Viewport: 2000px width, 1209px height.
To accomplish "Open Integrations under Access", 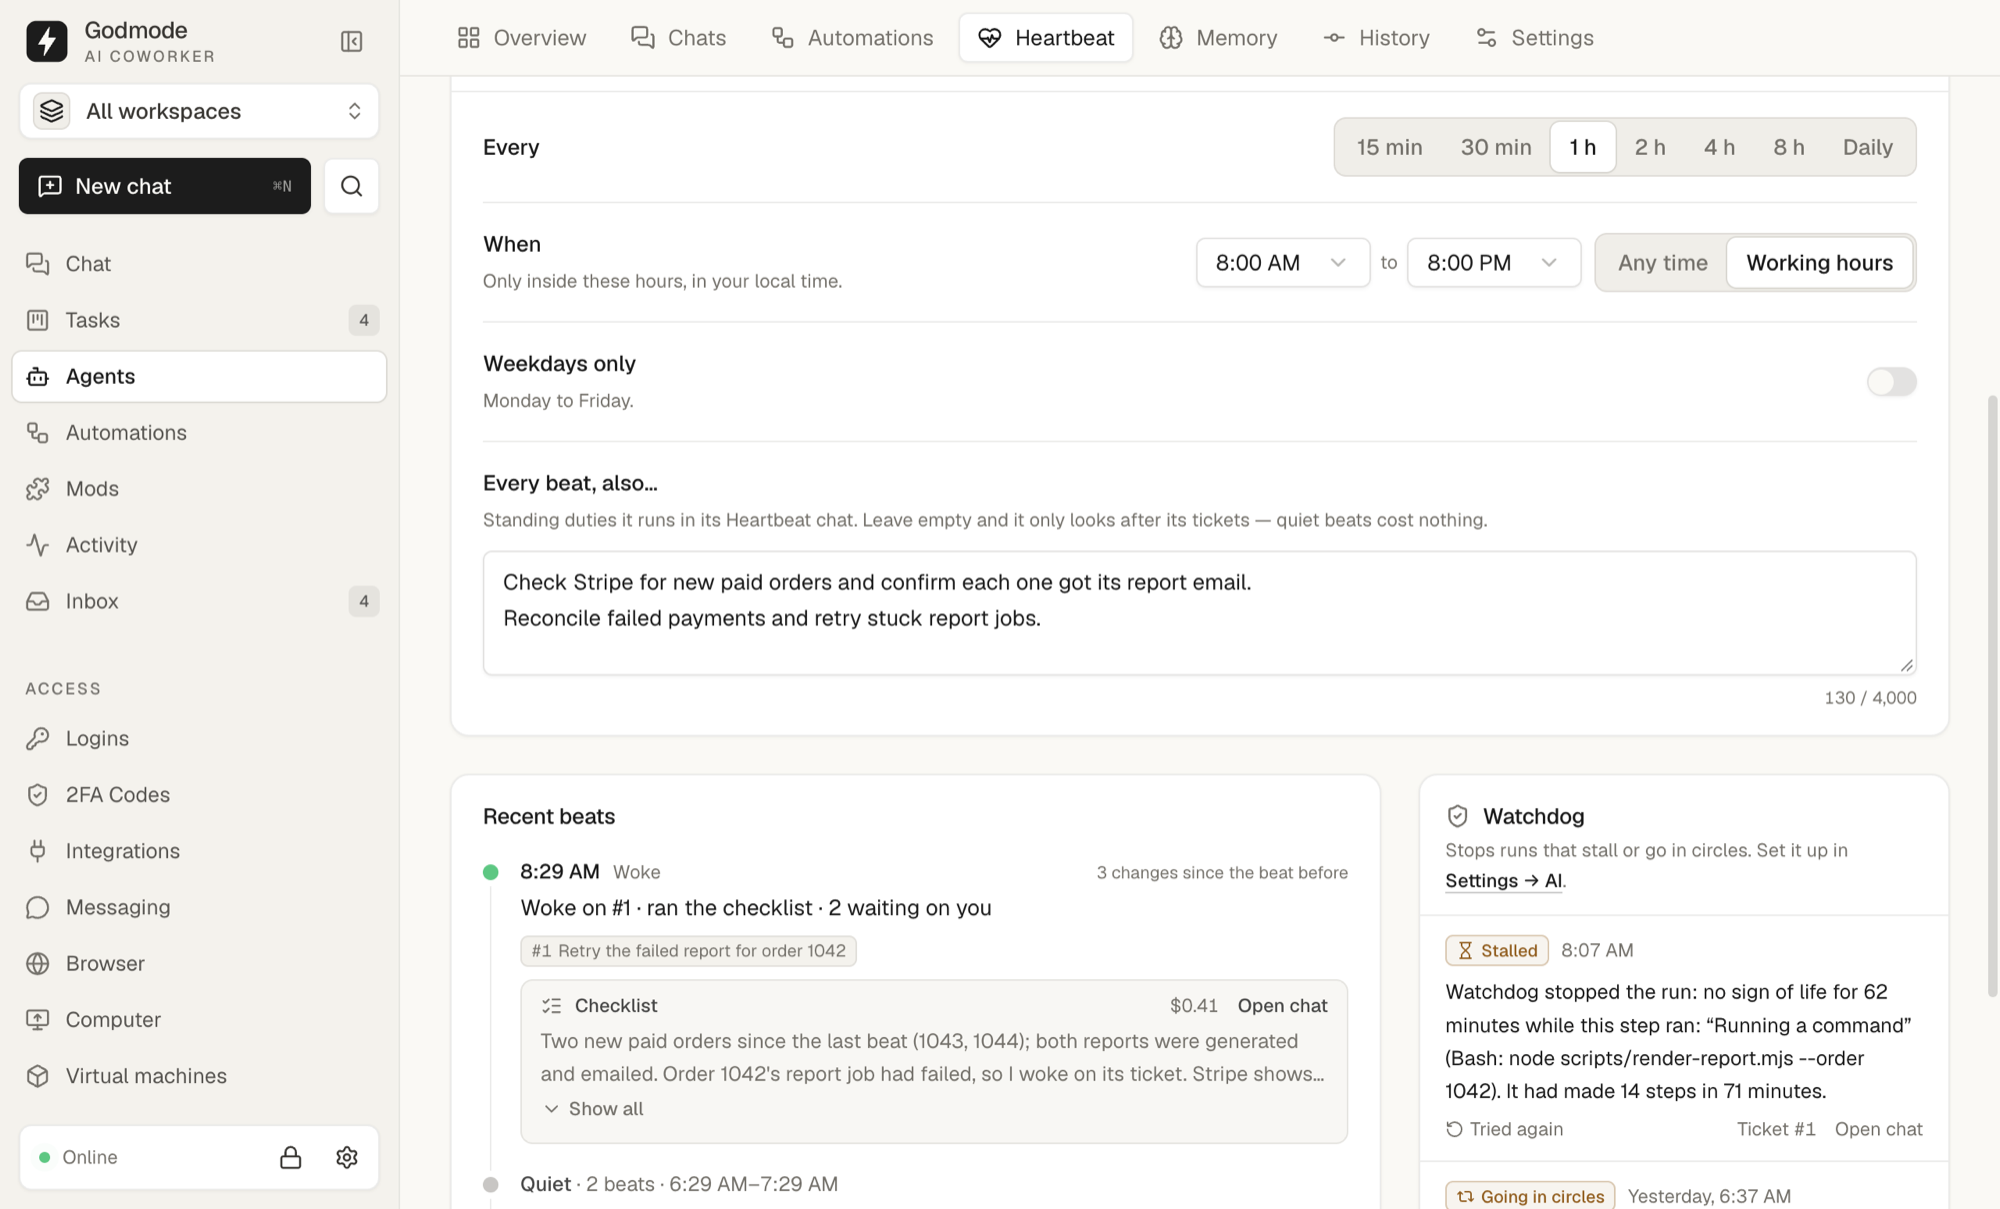I will coord(199,851).
